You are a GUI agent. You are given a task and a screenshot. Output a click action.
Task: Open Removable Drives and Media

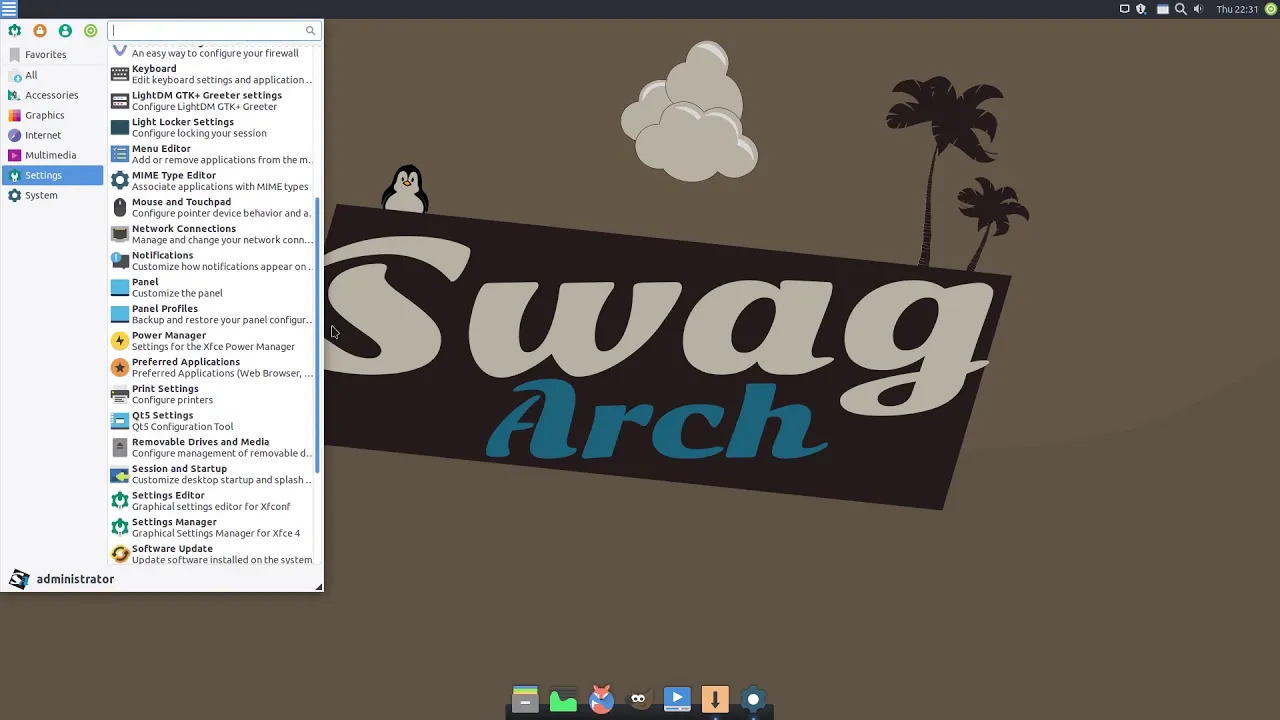click(x=211, y=448)
